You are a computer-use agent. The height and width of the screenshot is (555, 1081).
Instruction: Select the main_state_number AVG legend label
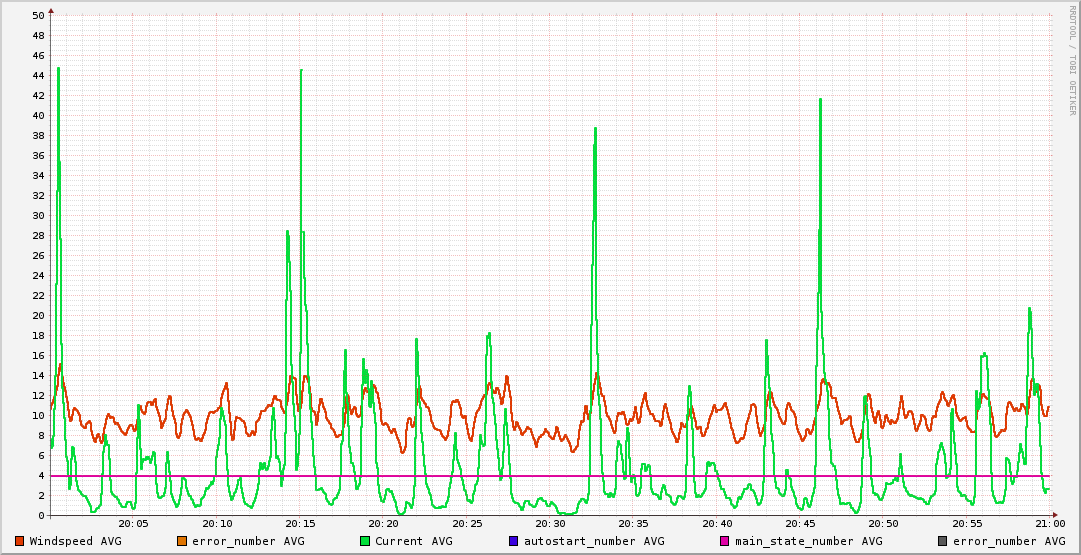[808, 541]
